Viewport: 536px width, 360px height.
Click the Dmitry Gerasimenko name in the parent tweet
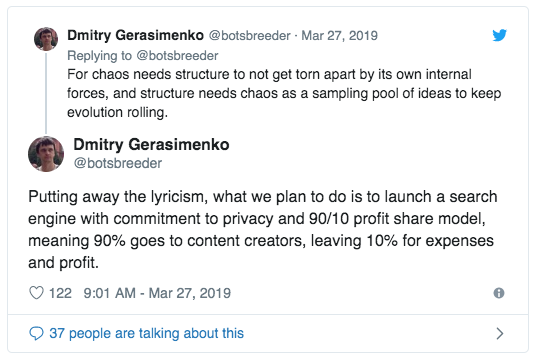[135, 36]
